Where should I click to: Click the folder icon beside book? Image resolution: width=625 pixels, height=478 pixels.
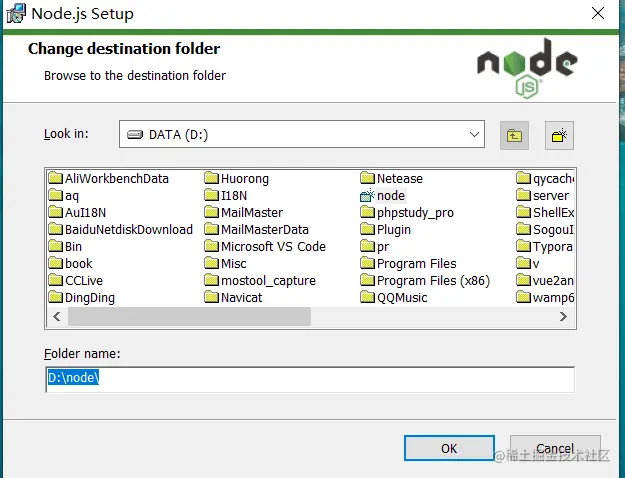[x=56, y=263]
